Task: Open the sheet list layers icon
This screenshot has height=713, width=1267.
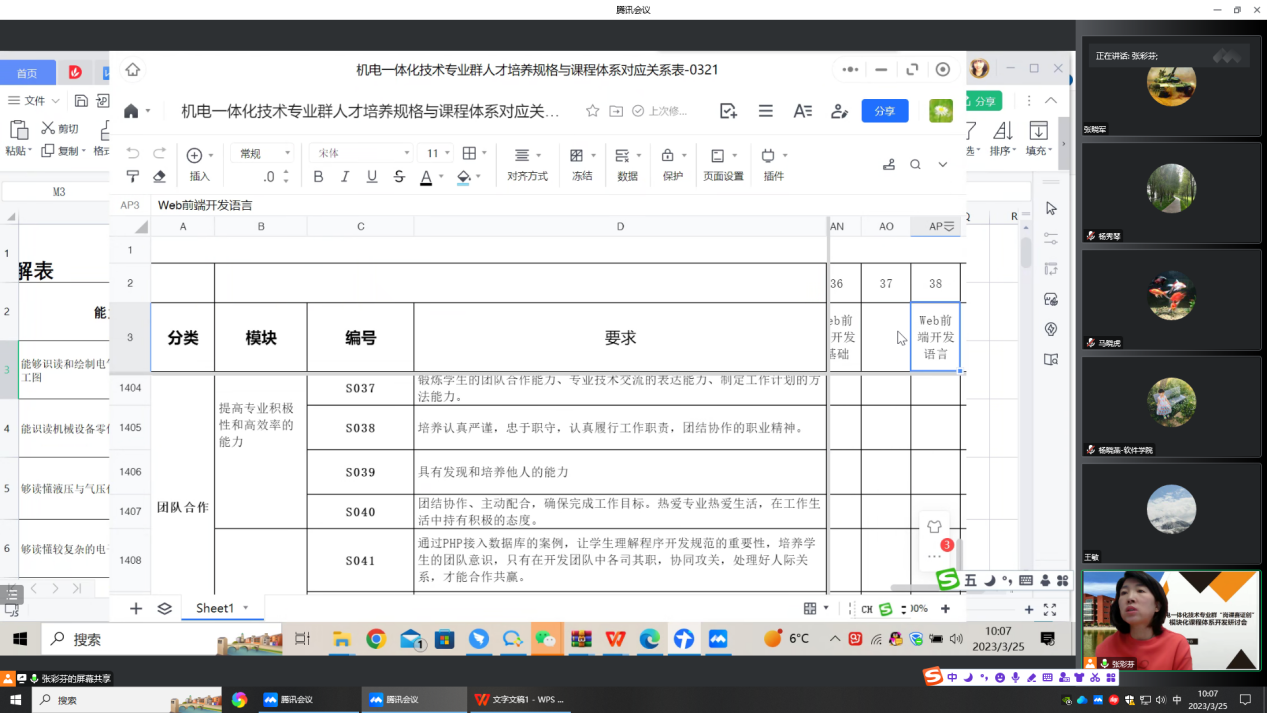Action: [165, 608]
